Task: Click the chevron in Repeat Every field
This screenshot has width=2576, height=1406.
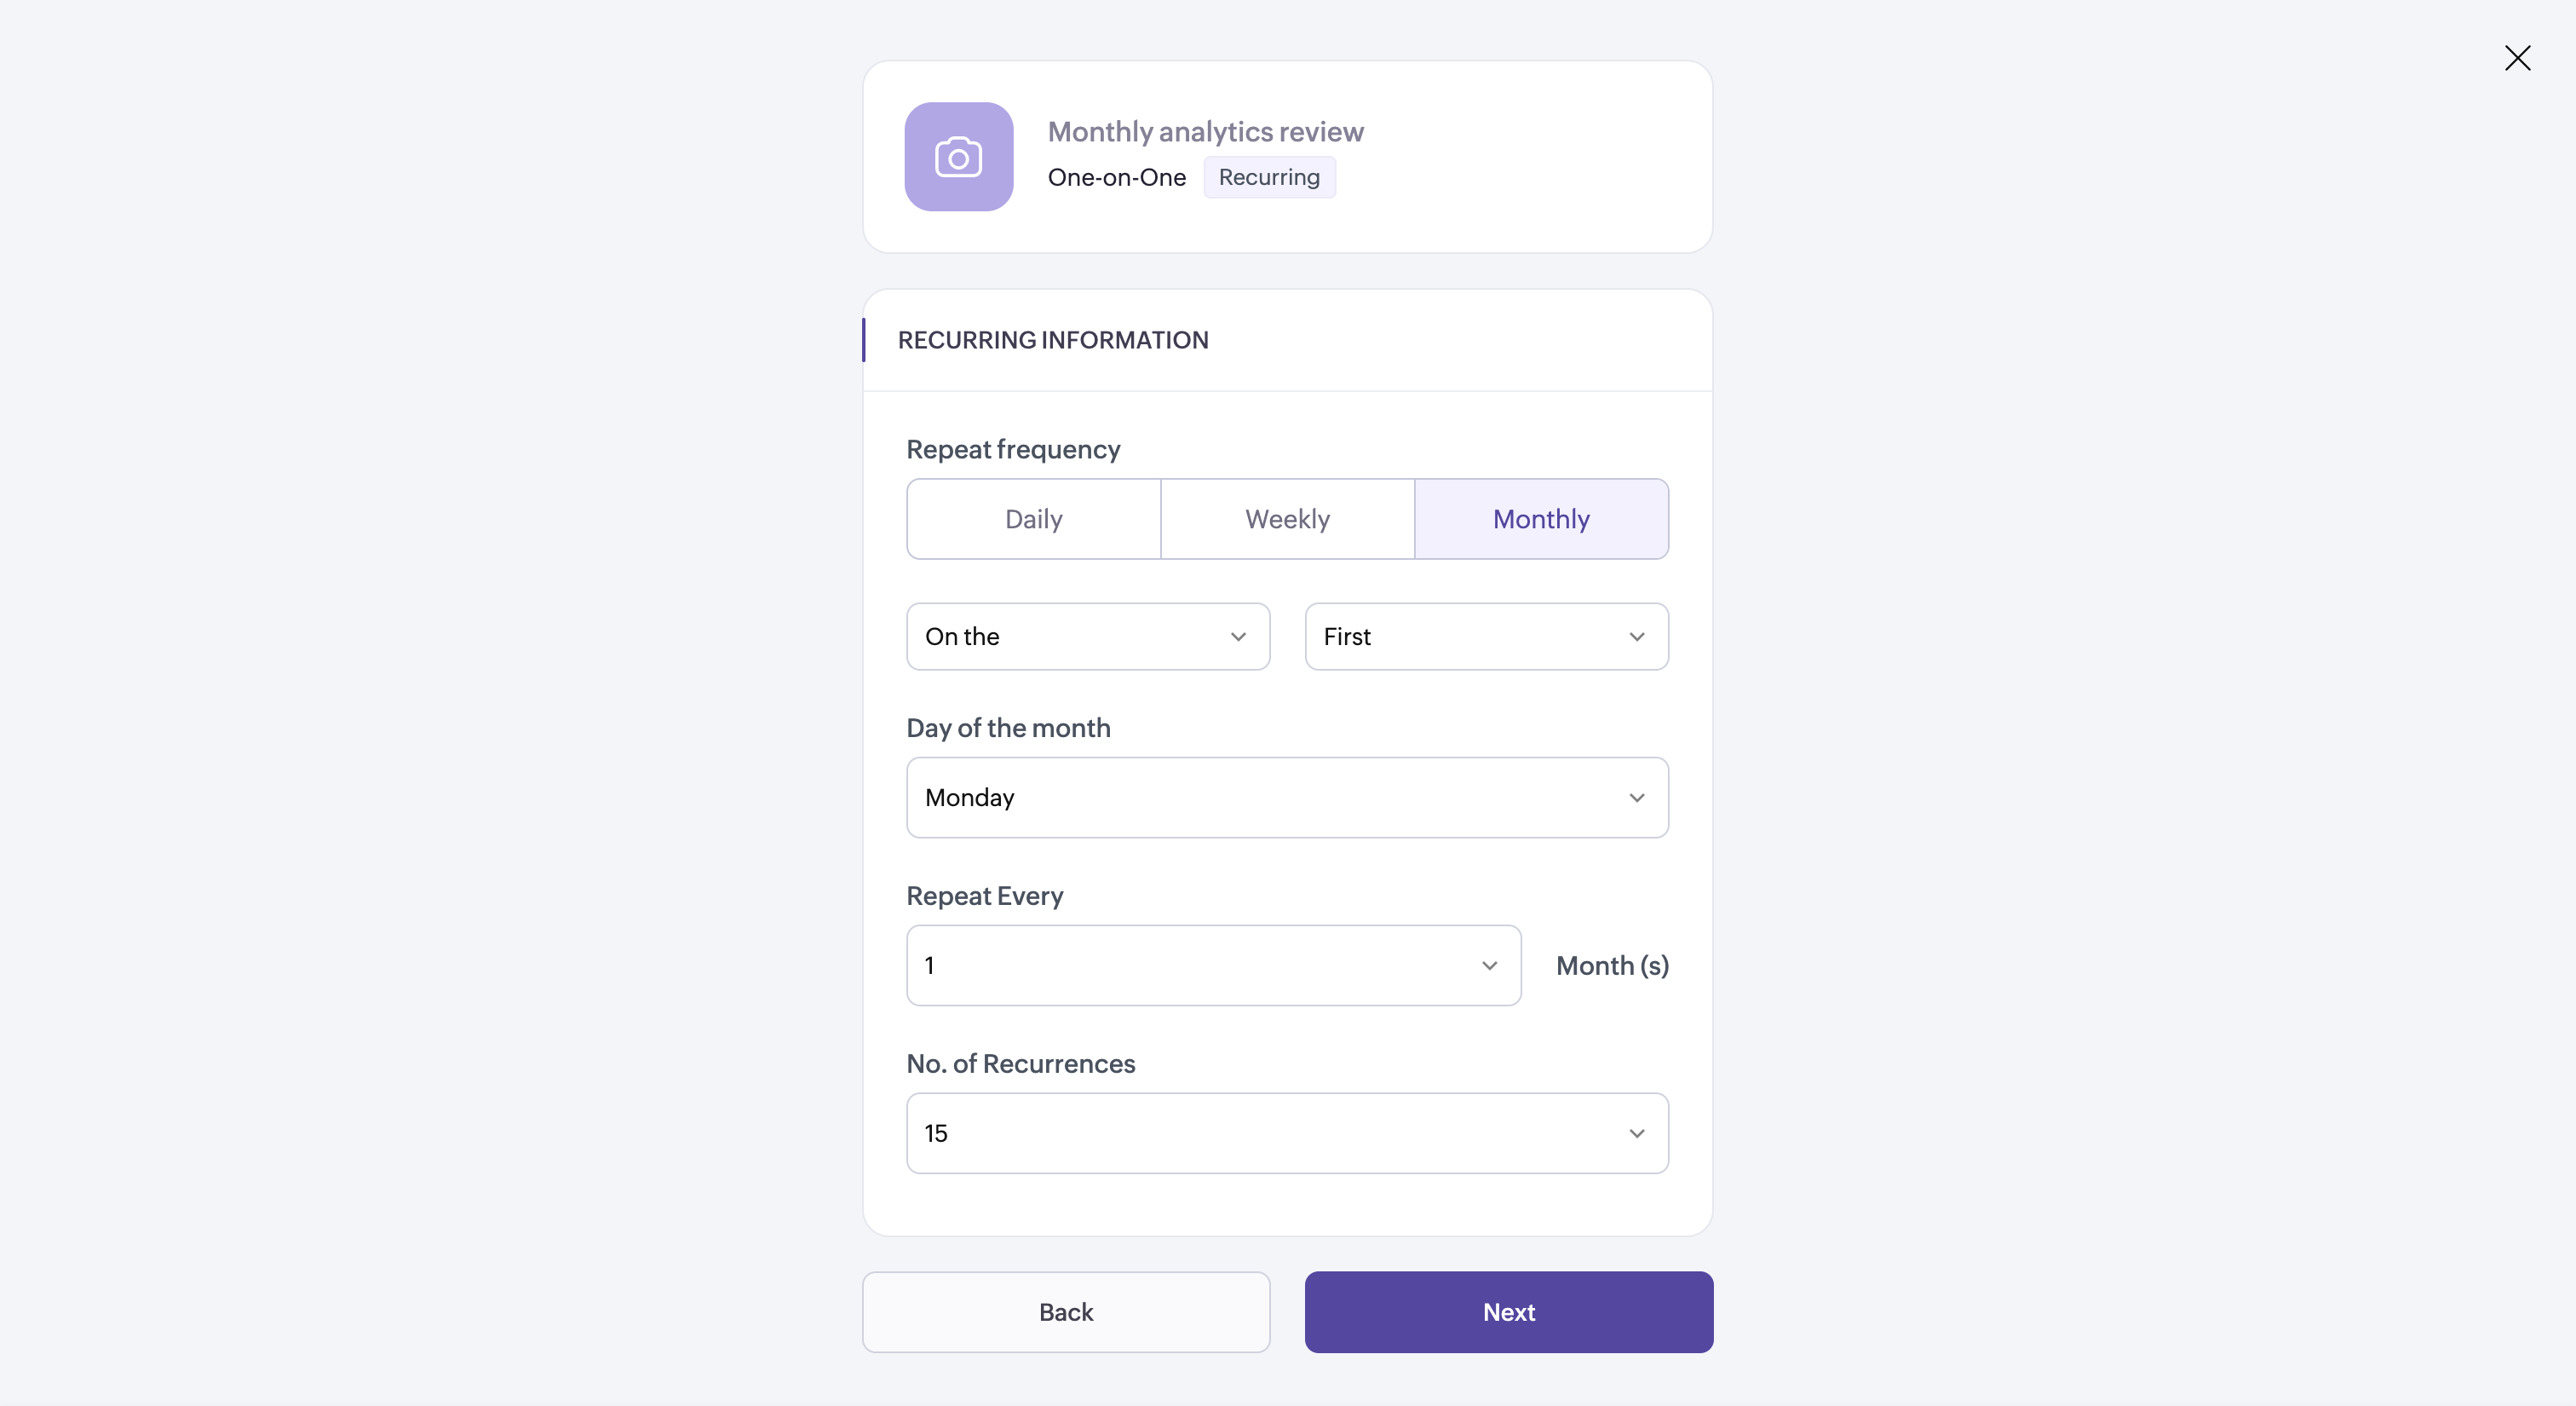Action: tap(1489, 966)
